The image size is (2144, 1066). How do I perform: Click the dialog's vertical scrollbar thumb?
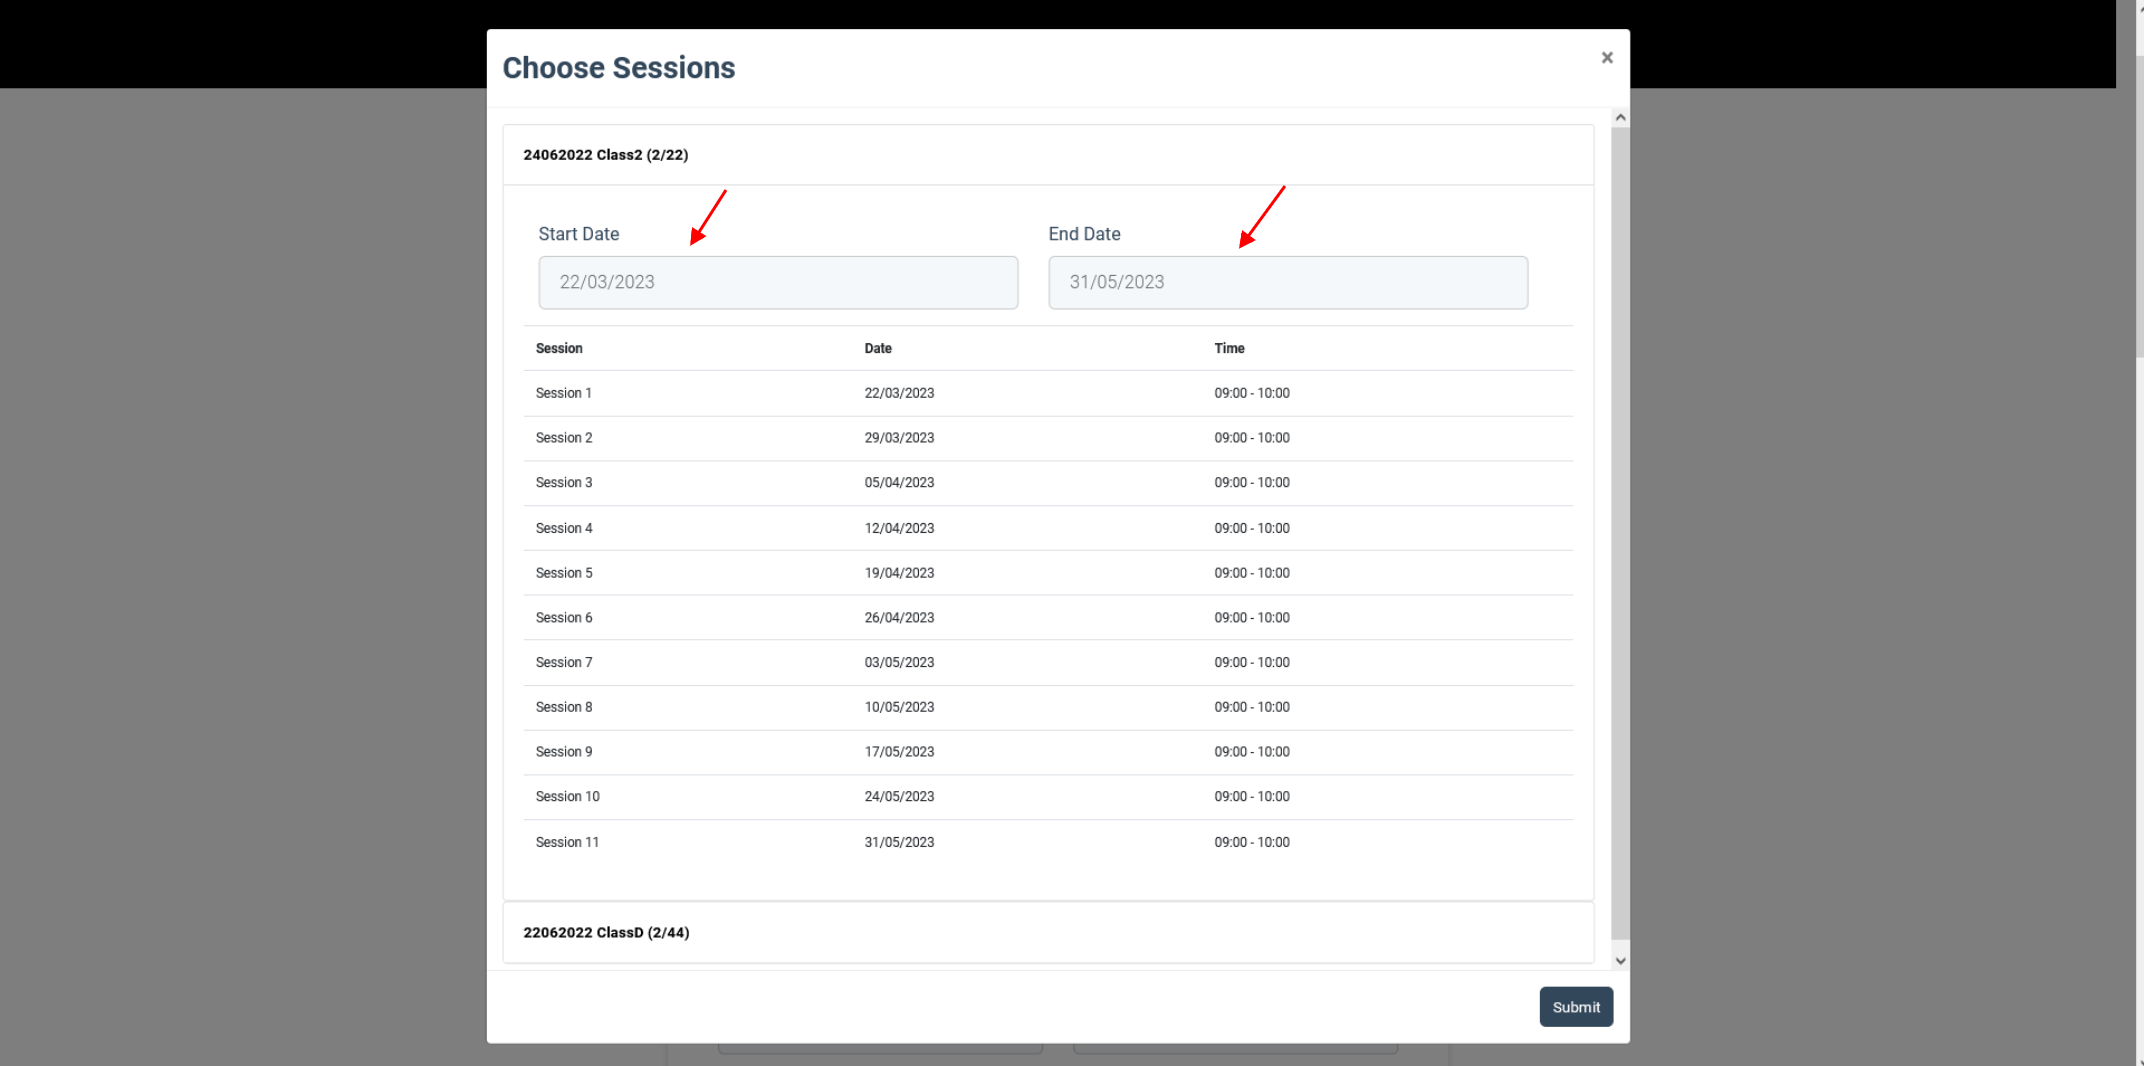click(1621, 533)
